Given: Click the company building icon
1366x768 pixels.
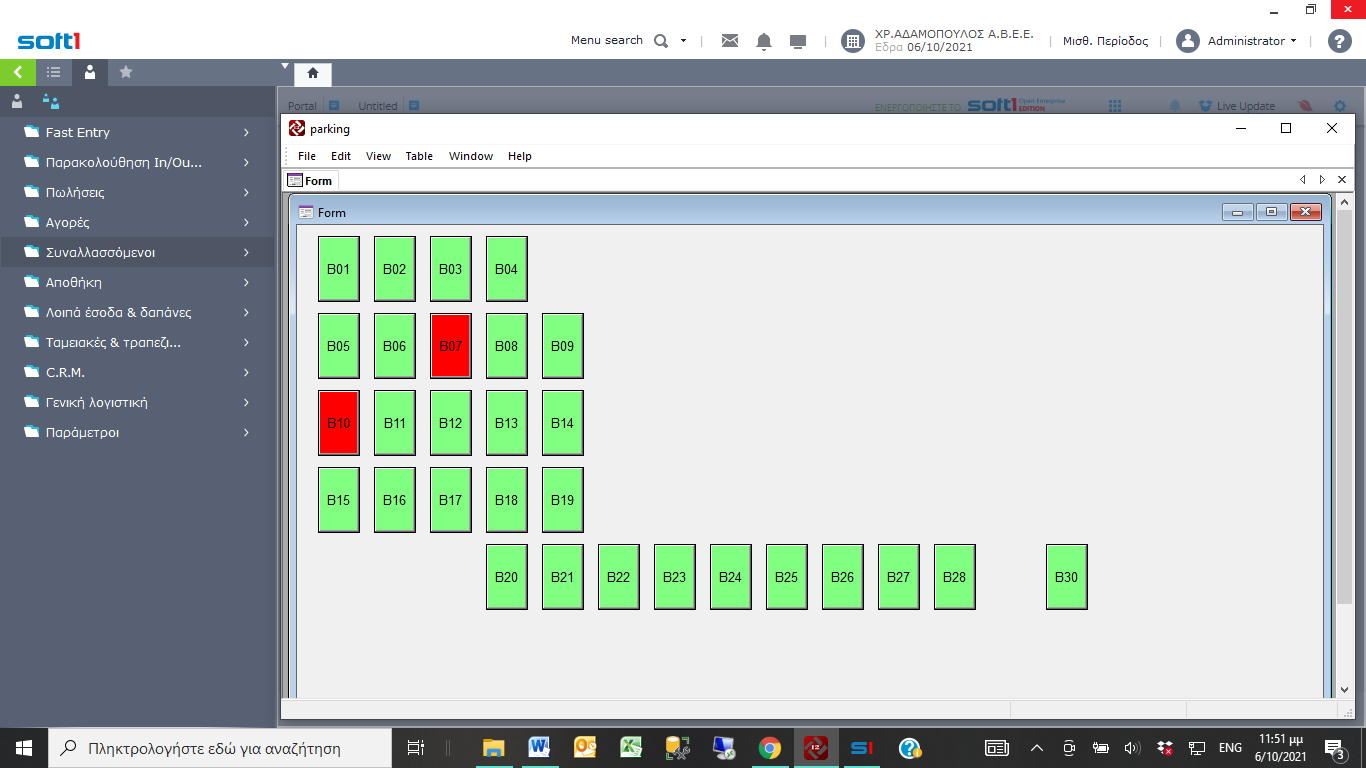Looking at the screenshot, I should (x=852, y=41).
